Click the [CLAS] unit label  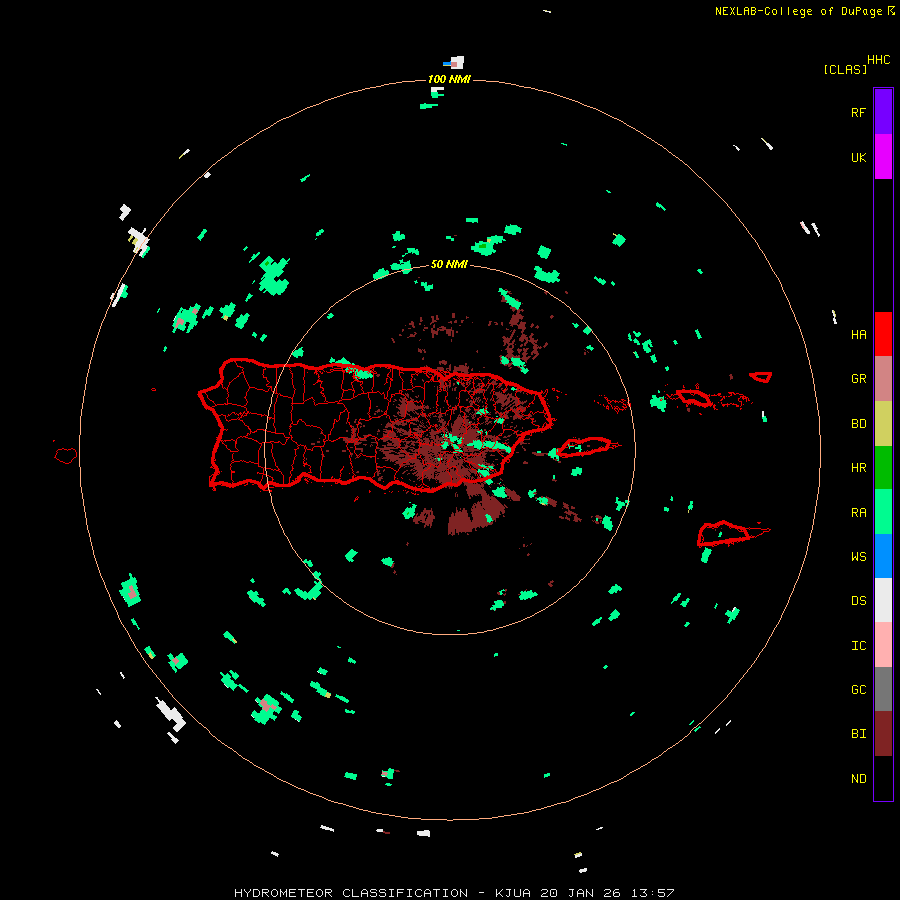click(845, 69)
